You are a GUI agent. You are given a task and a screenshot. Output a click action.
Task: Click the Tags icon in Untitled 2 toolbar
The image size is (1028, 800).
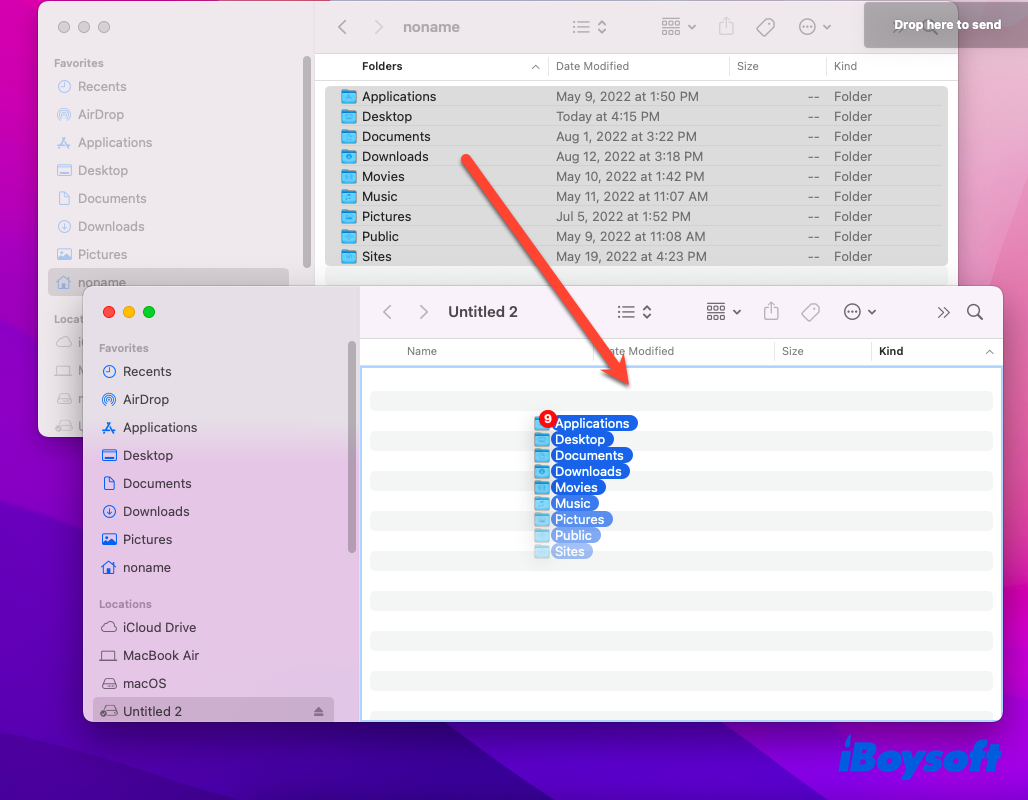tap(811, 312)
